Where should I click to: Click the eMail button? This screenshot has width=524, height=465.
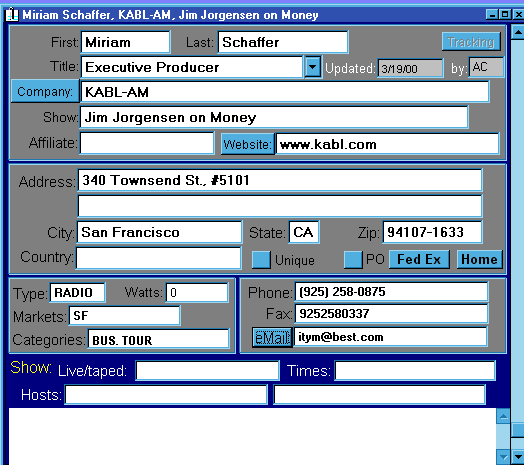[272, 337]
